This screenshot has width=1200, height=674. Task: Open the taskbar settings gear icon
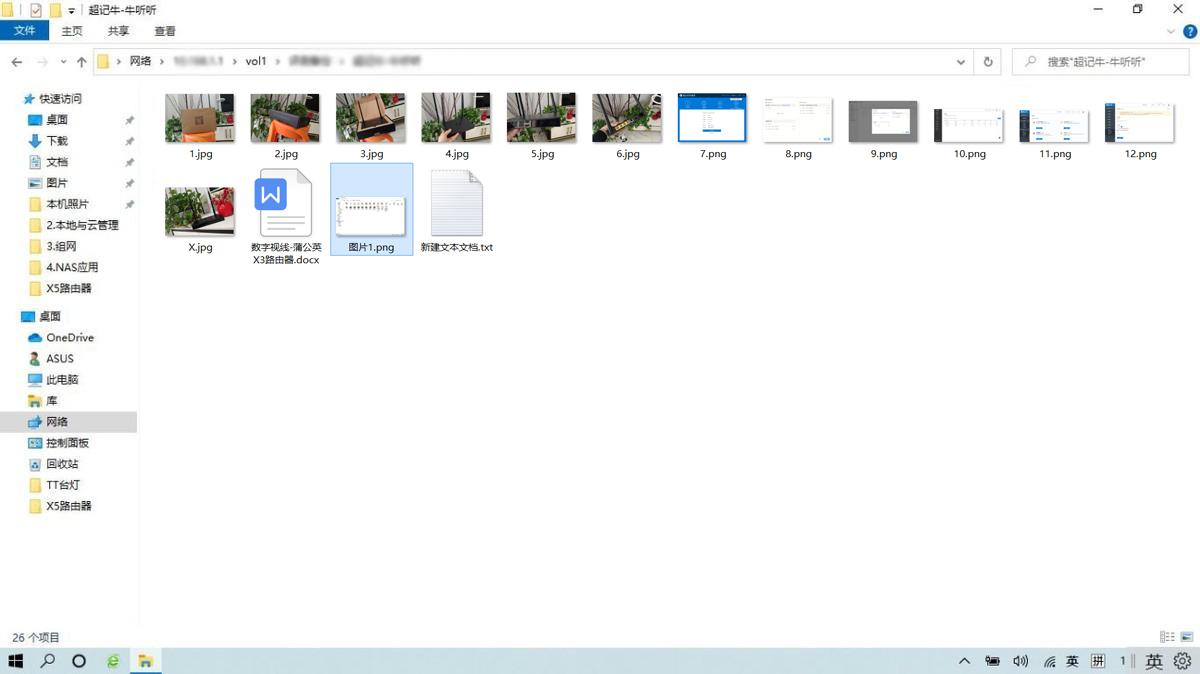[x=1182, y=661]
